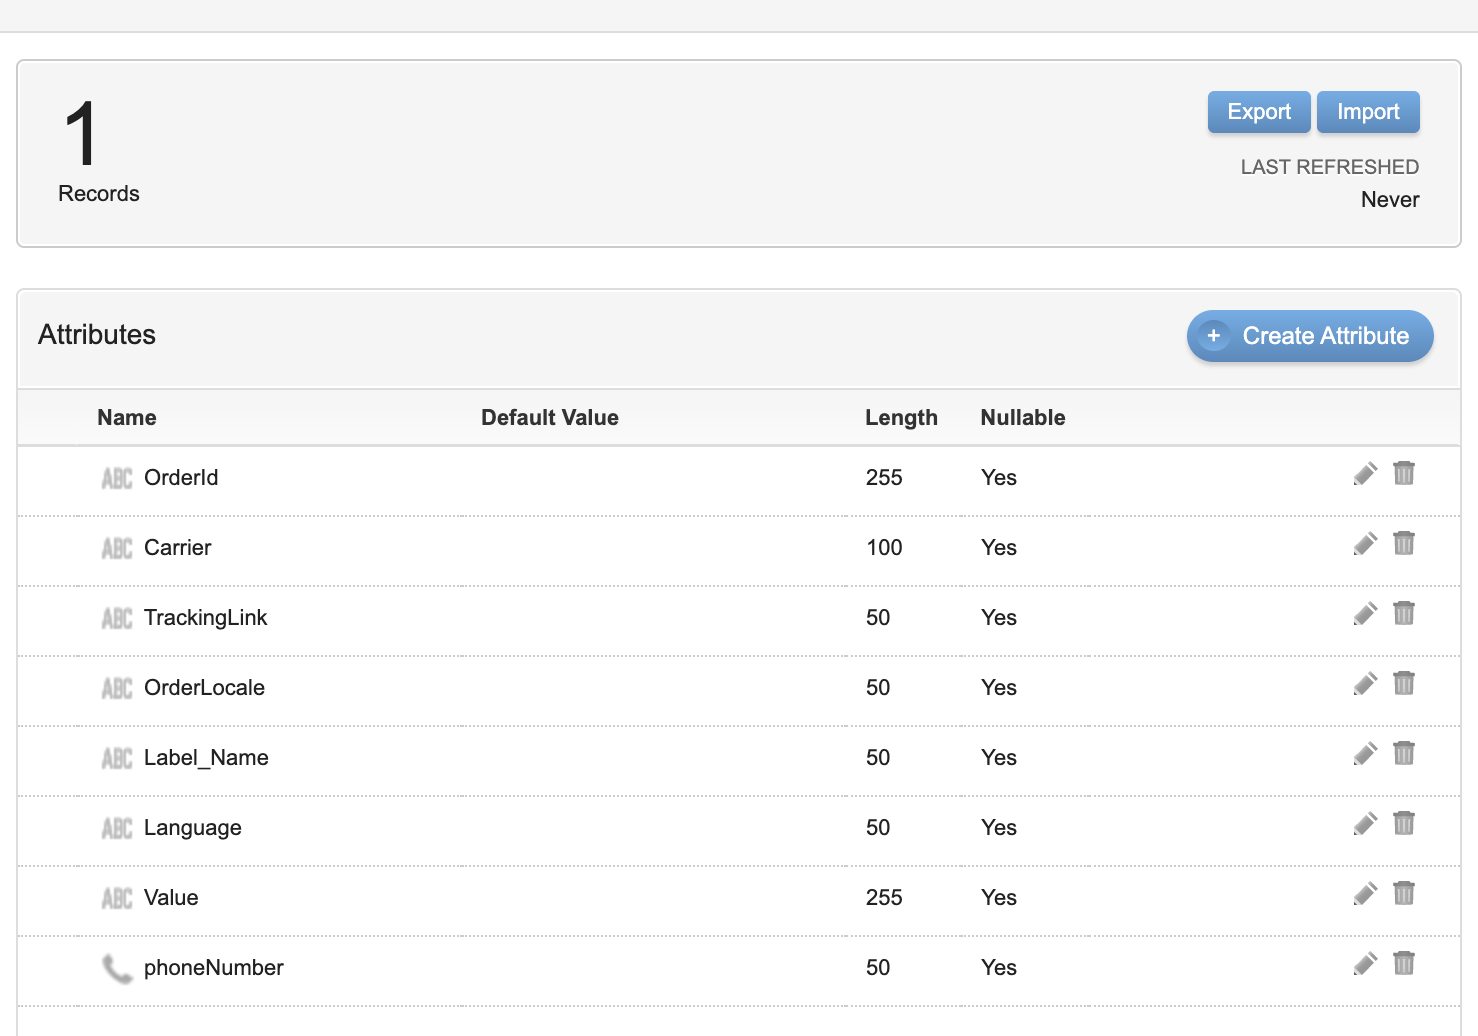Click the length 100 in Carrier row
This screenshot has height=1036, width=1478.
point(884,548)
